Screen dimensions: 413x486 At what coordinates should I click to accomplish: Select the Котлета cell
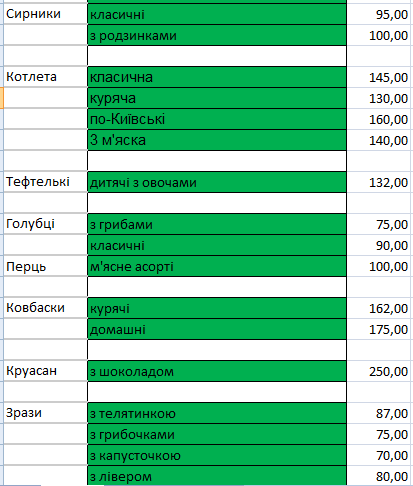[45, 77]
